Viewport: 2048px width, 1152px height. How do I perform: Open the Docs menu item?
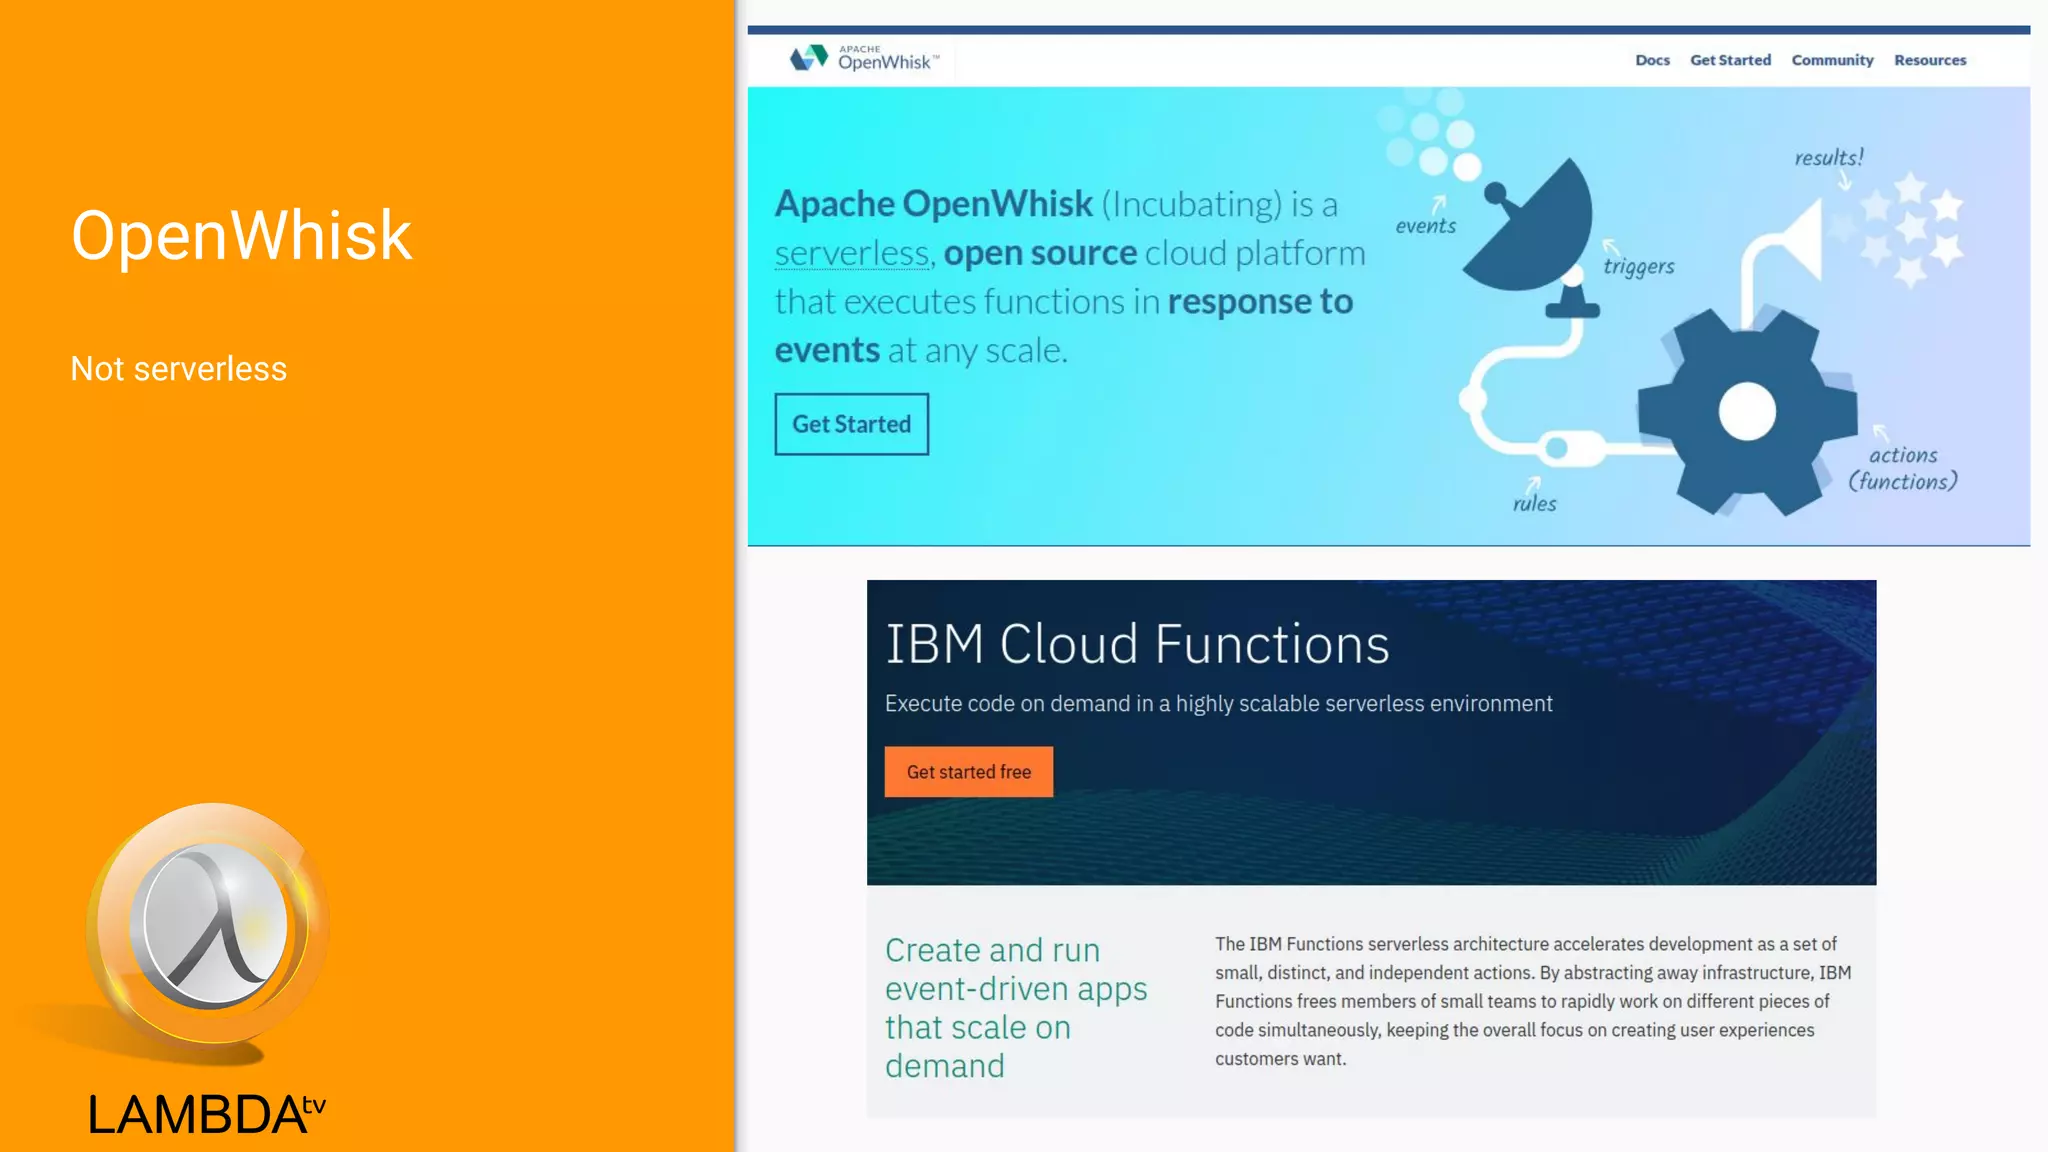click(x=1652, y=60)
